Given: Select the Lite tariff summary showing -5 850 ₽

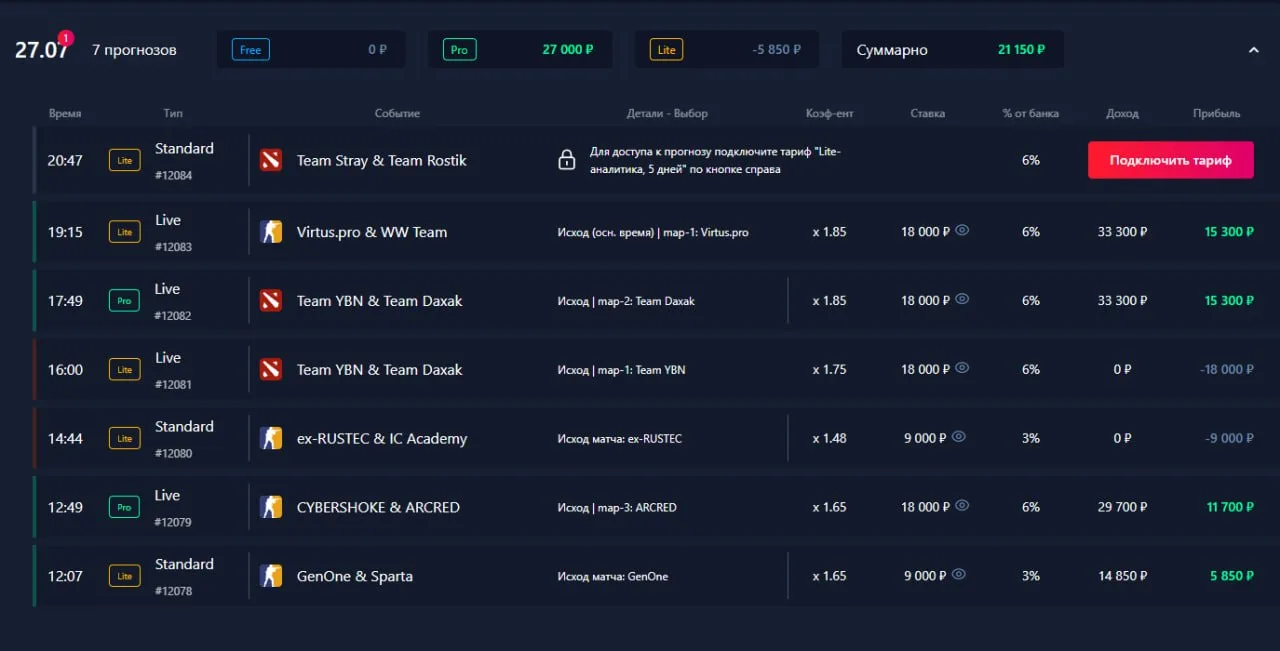Looking at the screenshot, I should coord(726,49).
